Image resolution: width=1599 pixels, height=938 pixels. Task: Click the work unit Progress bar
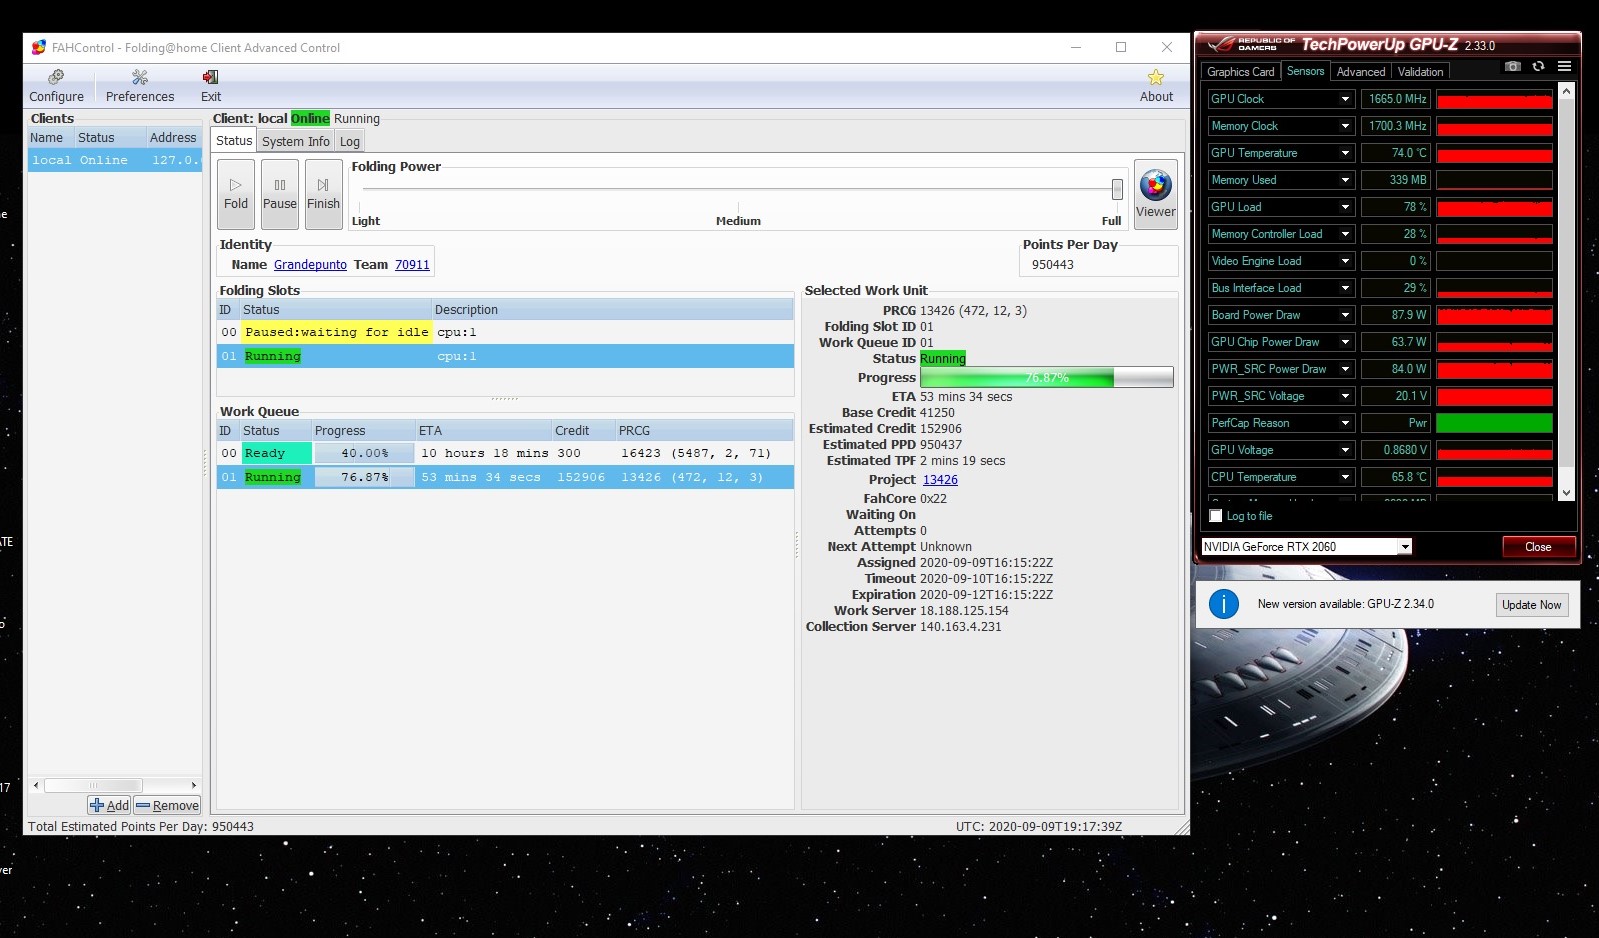pos(1046,378)
